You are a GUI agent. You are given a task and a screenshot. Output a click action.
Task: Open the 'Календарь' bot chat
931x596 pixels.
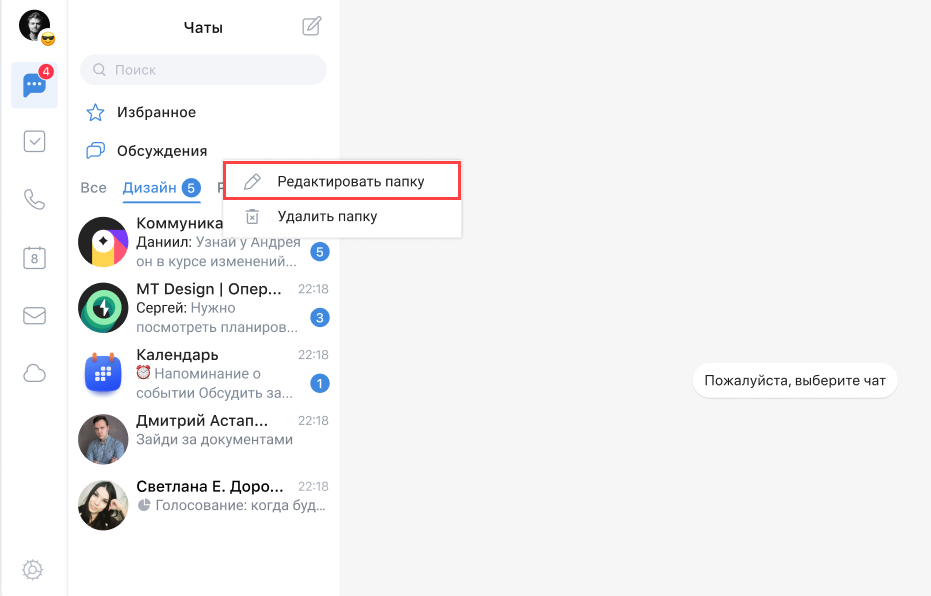coord(204,374)
